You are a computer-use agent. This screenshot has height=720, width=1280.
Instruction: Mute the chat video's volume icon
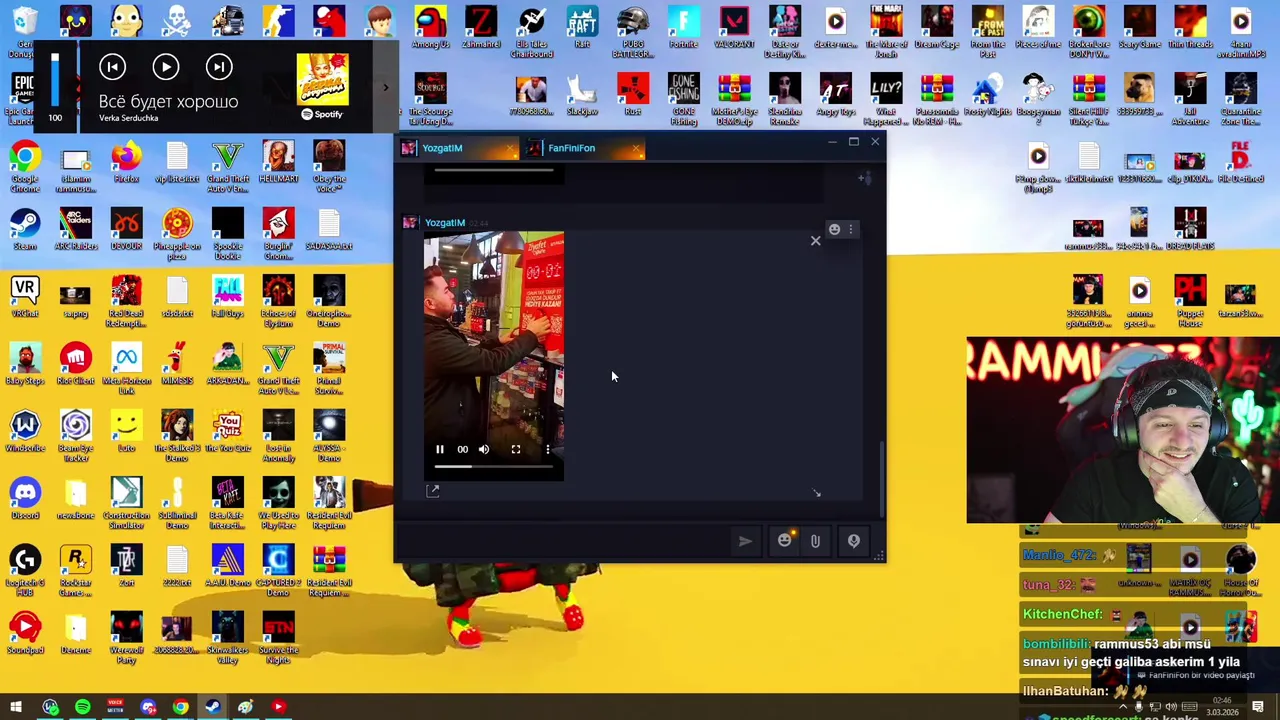point(484,450)
